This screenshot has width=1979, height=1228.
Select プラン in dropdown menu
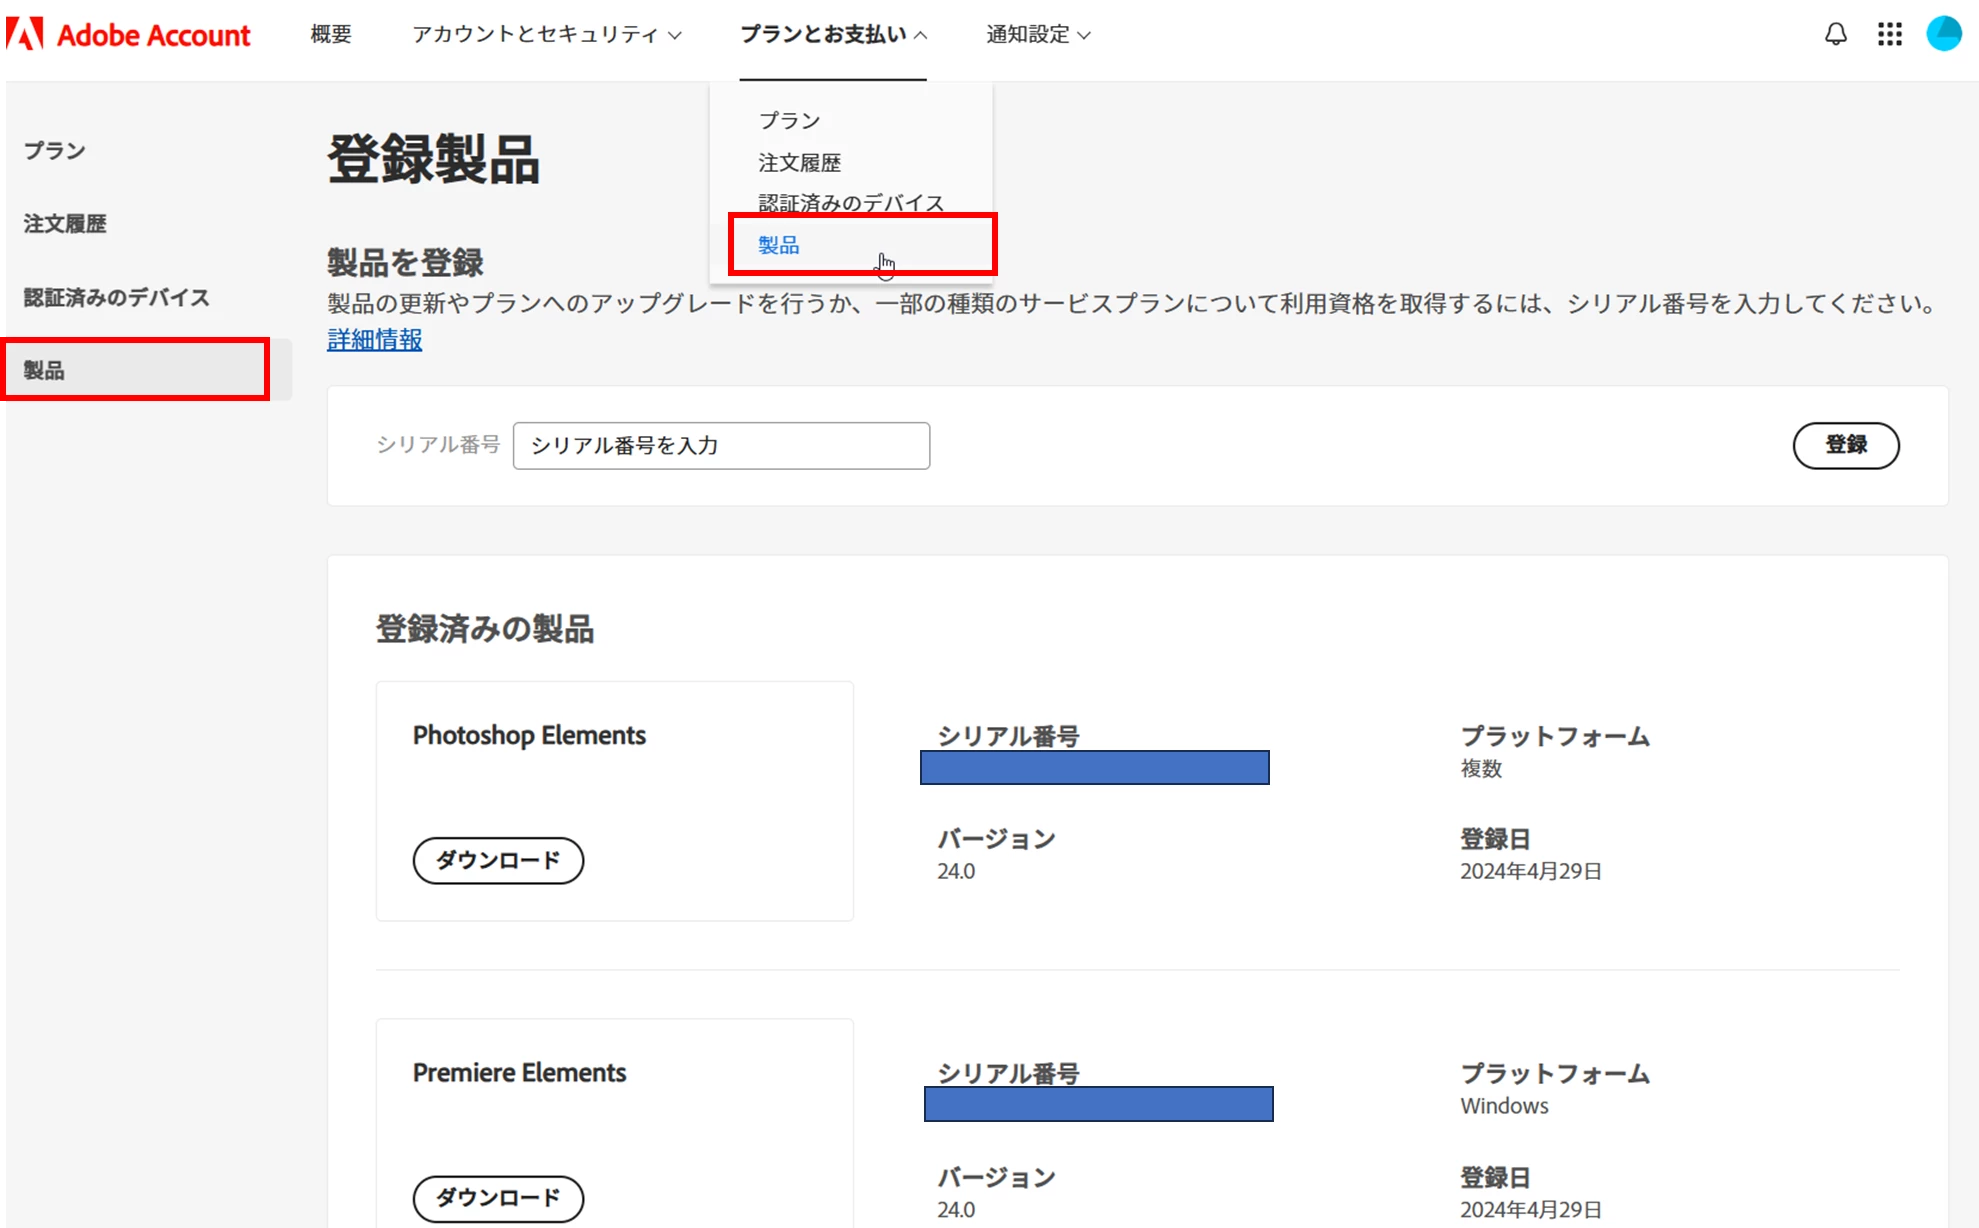coord(789,120)
